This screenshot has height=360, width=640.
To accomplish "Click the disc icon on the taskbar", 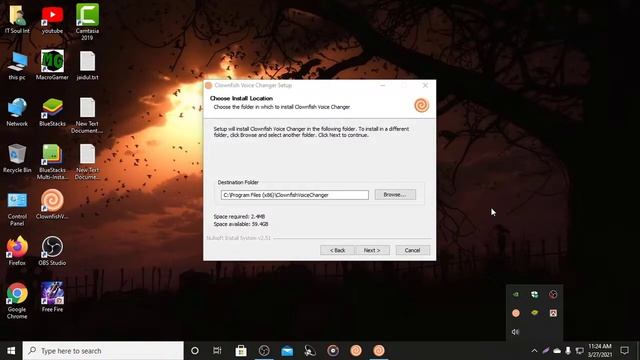I will point(333,351).
